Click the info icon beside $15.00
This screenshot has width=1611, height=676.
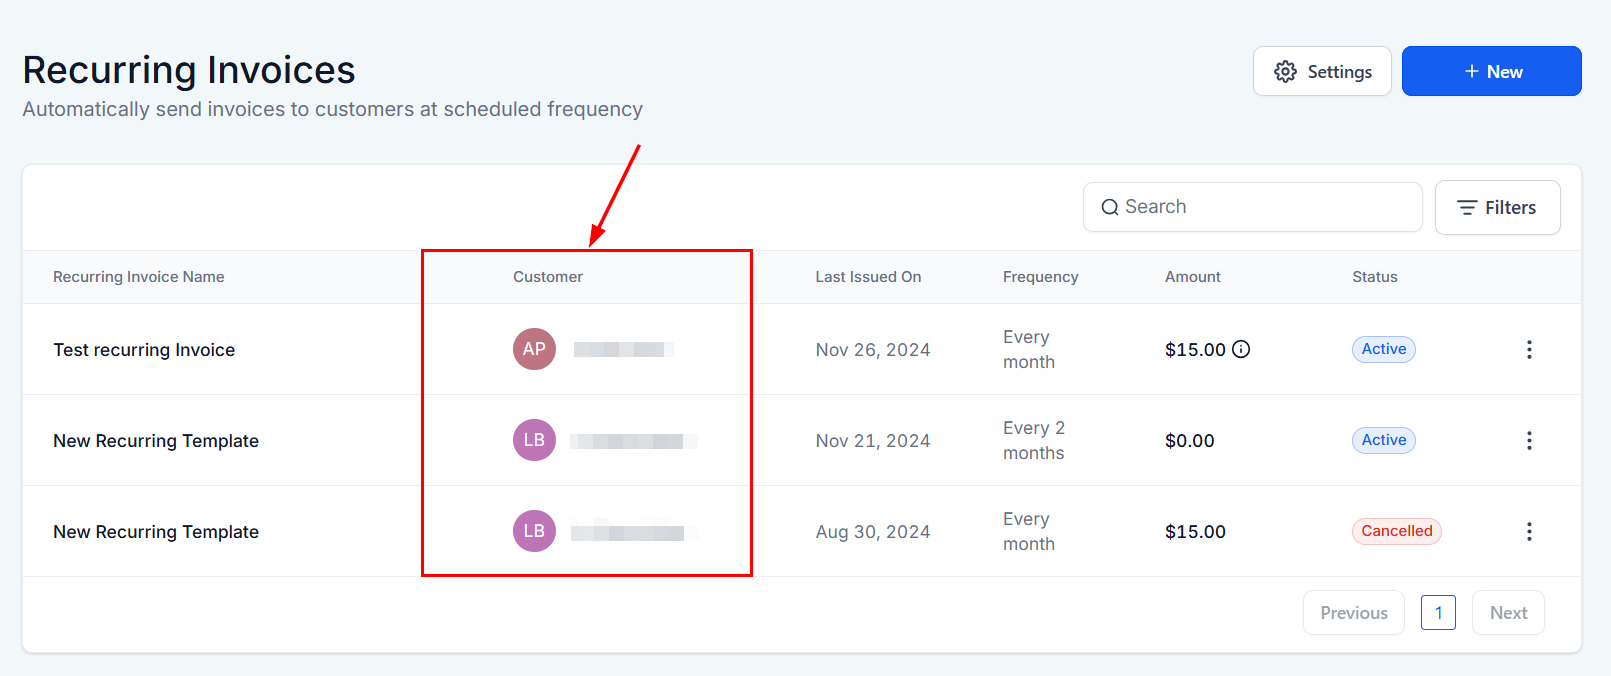[1241, 349]
